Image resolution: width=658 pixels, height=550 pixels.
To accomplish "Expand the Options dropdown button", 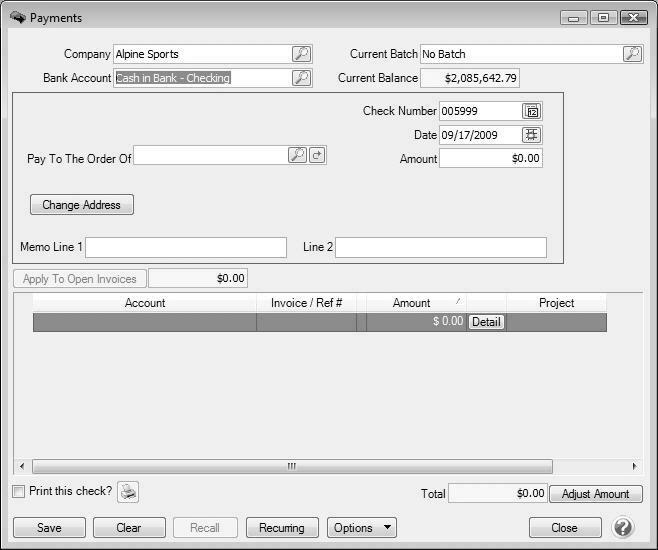I will (x=362, y=527).
